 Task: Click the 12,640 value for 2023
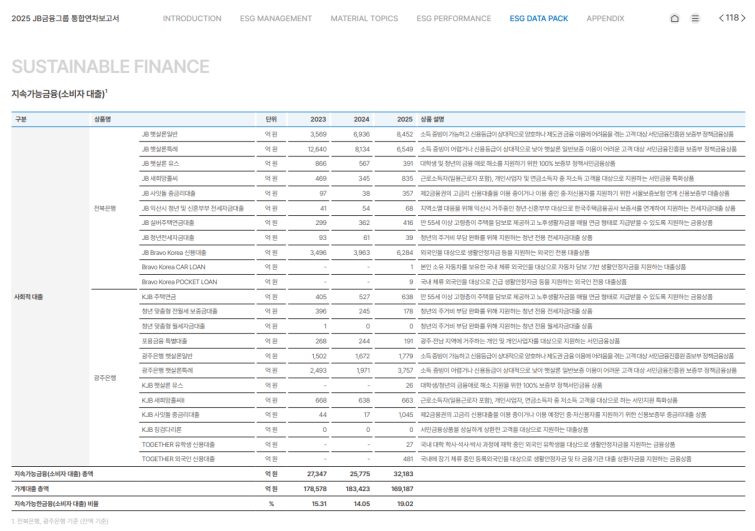tap(317, 149)
